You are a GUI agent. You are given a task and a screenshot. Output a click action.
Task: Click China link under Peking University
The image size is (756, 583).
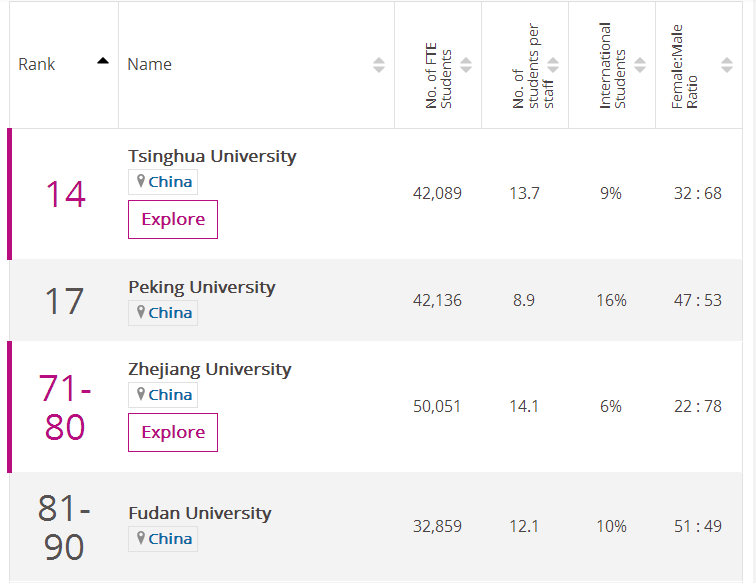coord(170,313)
